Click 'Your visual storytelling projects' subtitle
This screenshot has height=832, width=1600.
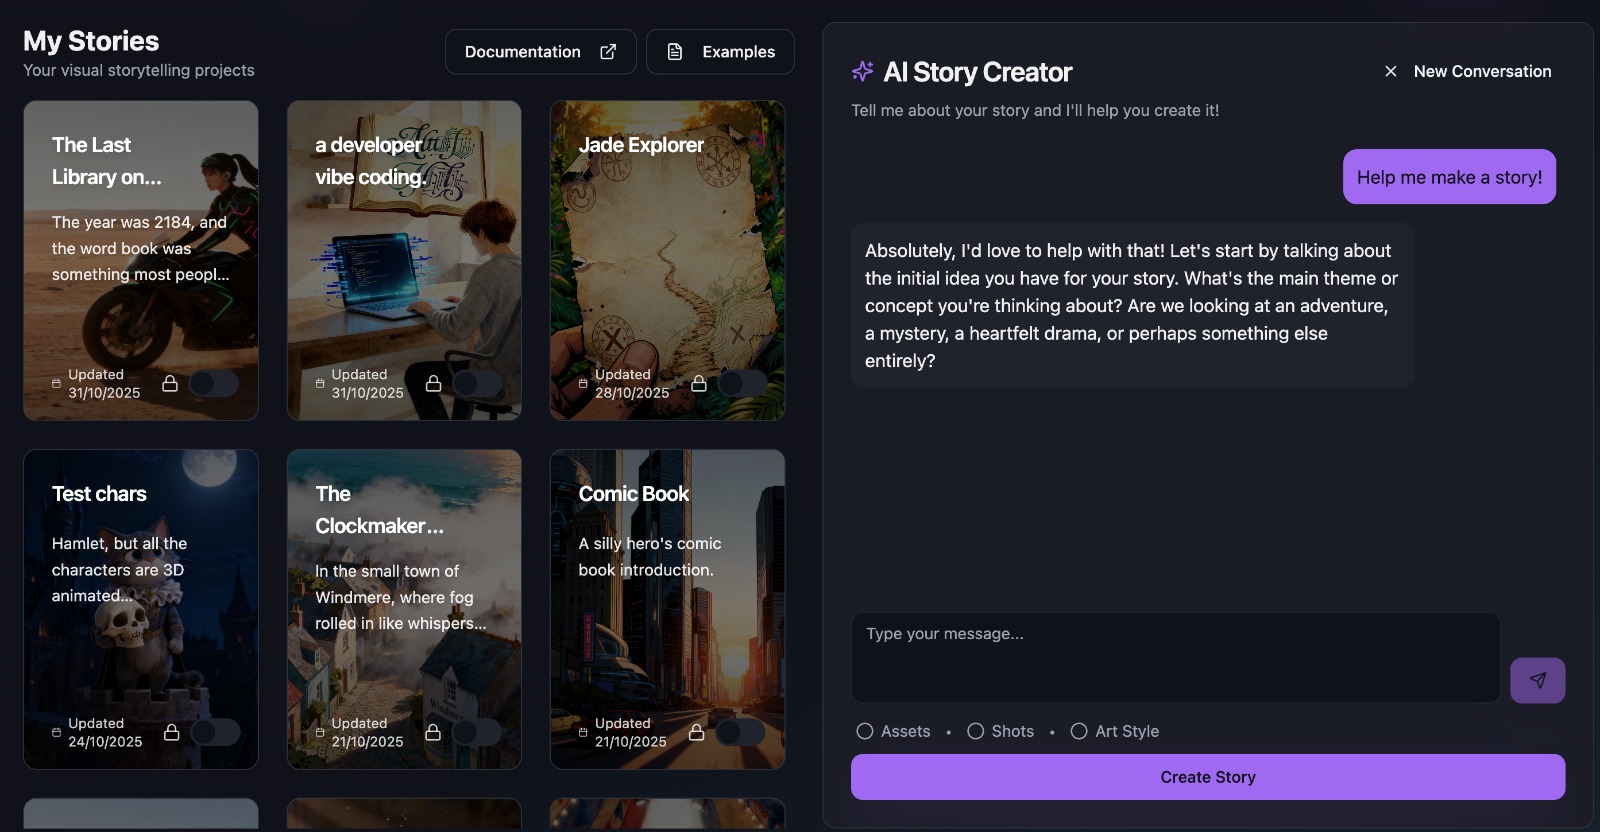coord(139,70)
